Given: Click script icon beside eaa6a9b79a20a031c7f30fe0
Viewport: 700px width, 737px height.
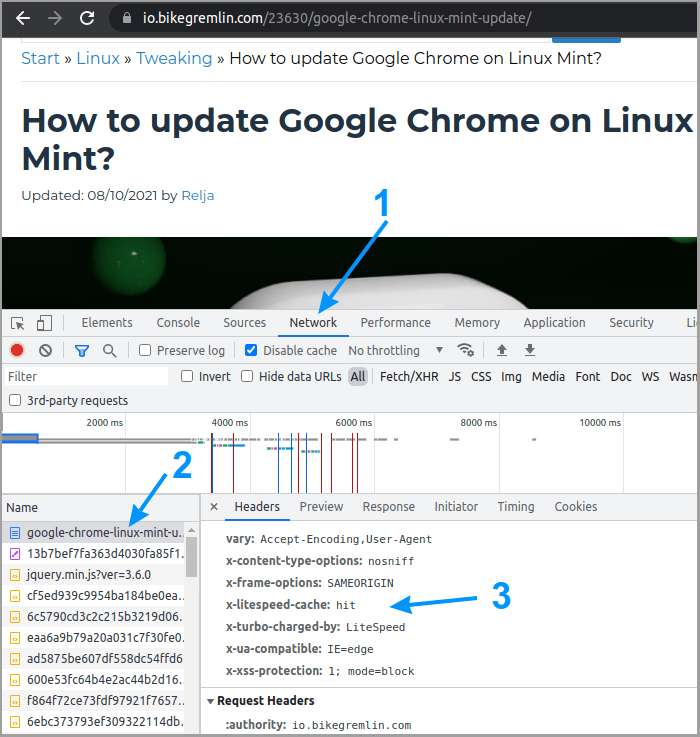Looking at the screenshot, I should coord(15,638).
